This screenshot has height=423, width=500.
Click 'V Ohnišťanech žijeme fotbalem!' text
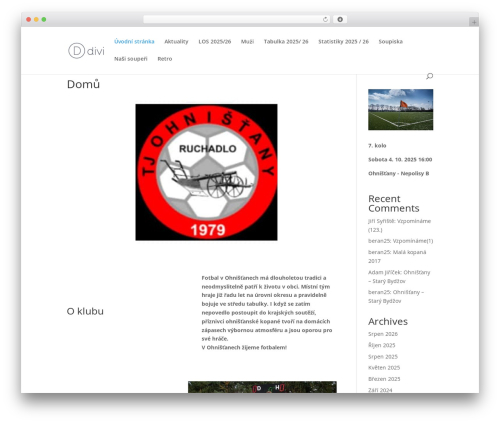point(244,347)
